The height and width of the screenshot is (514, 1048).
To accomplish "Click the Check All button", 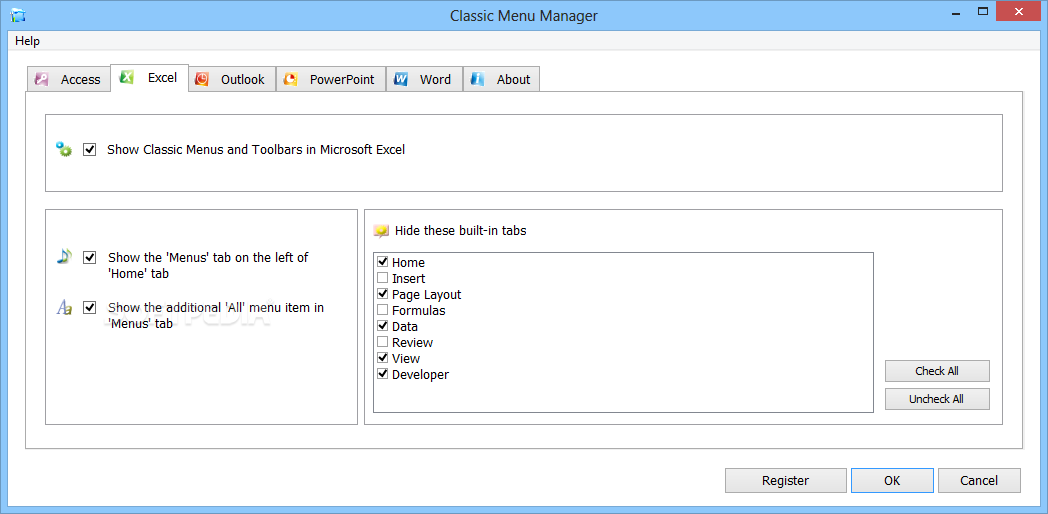I will (x=937, y=371).
